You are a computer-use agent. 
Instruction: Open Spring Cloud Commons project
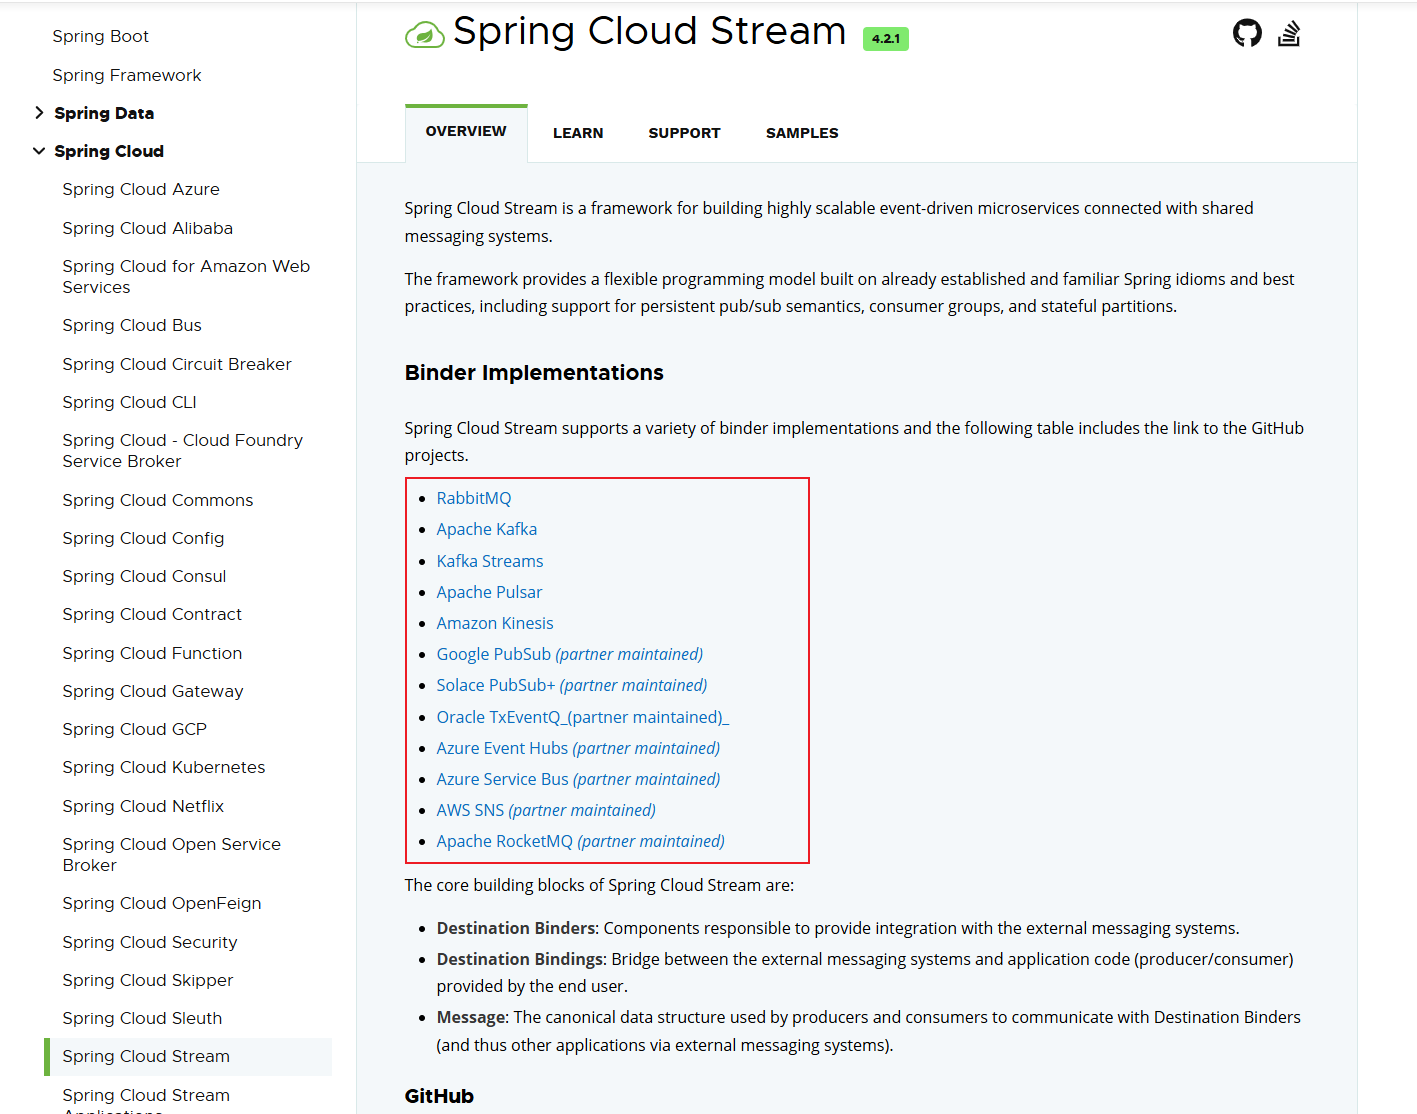[x=158, y=500]
